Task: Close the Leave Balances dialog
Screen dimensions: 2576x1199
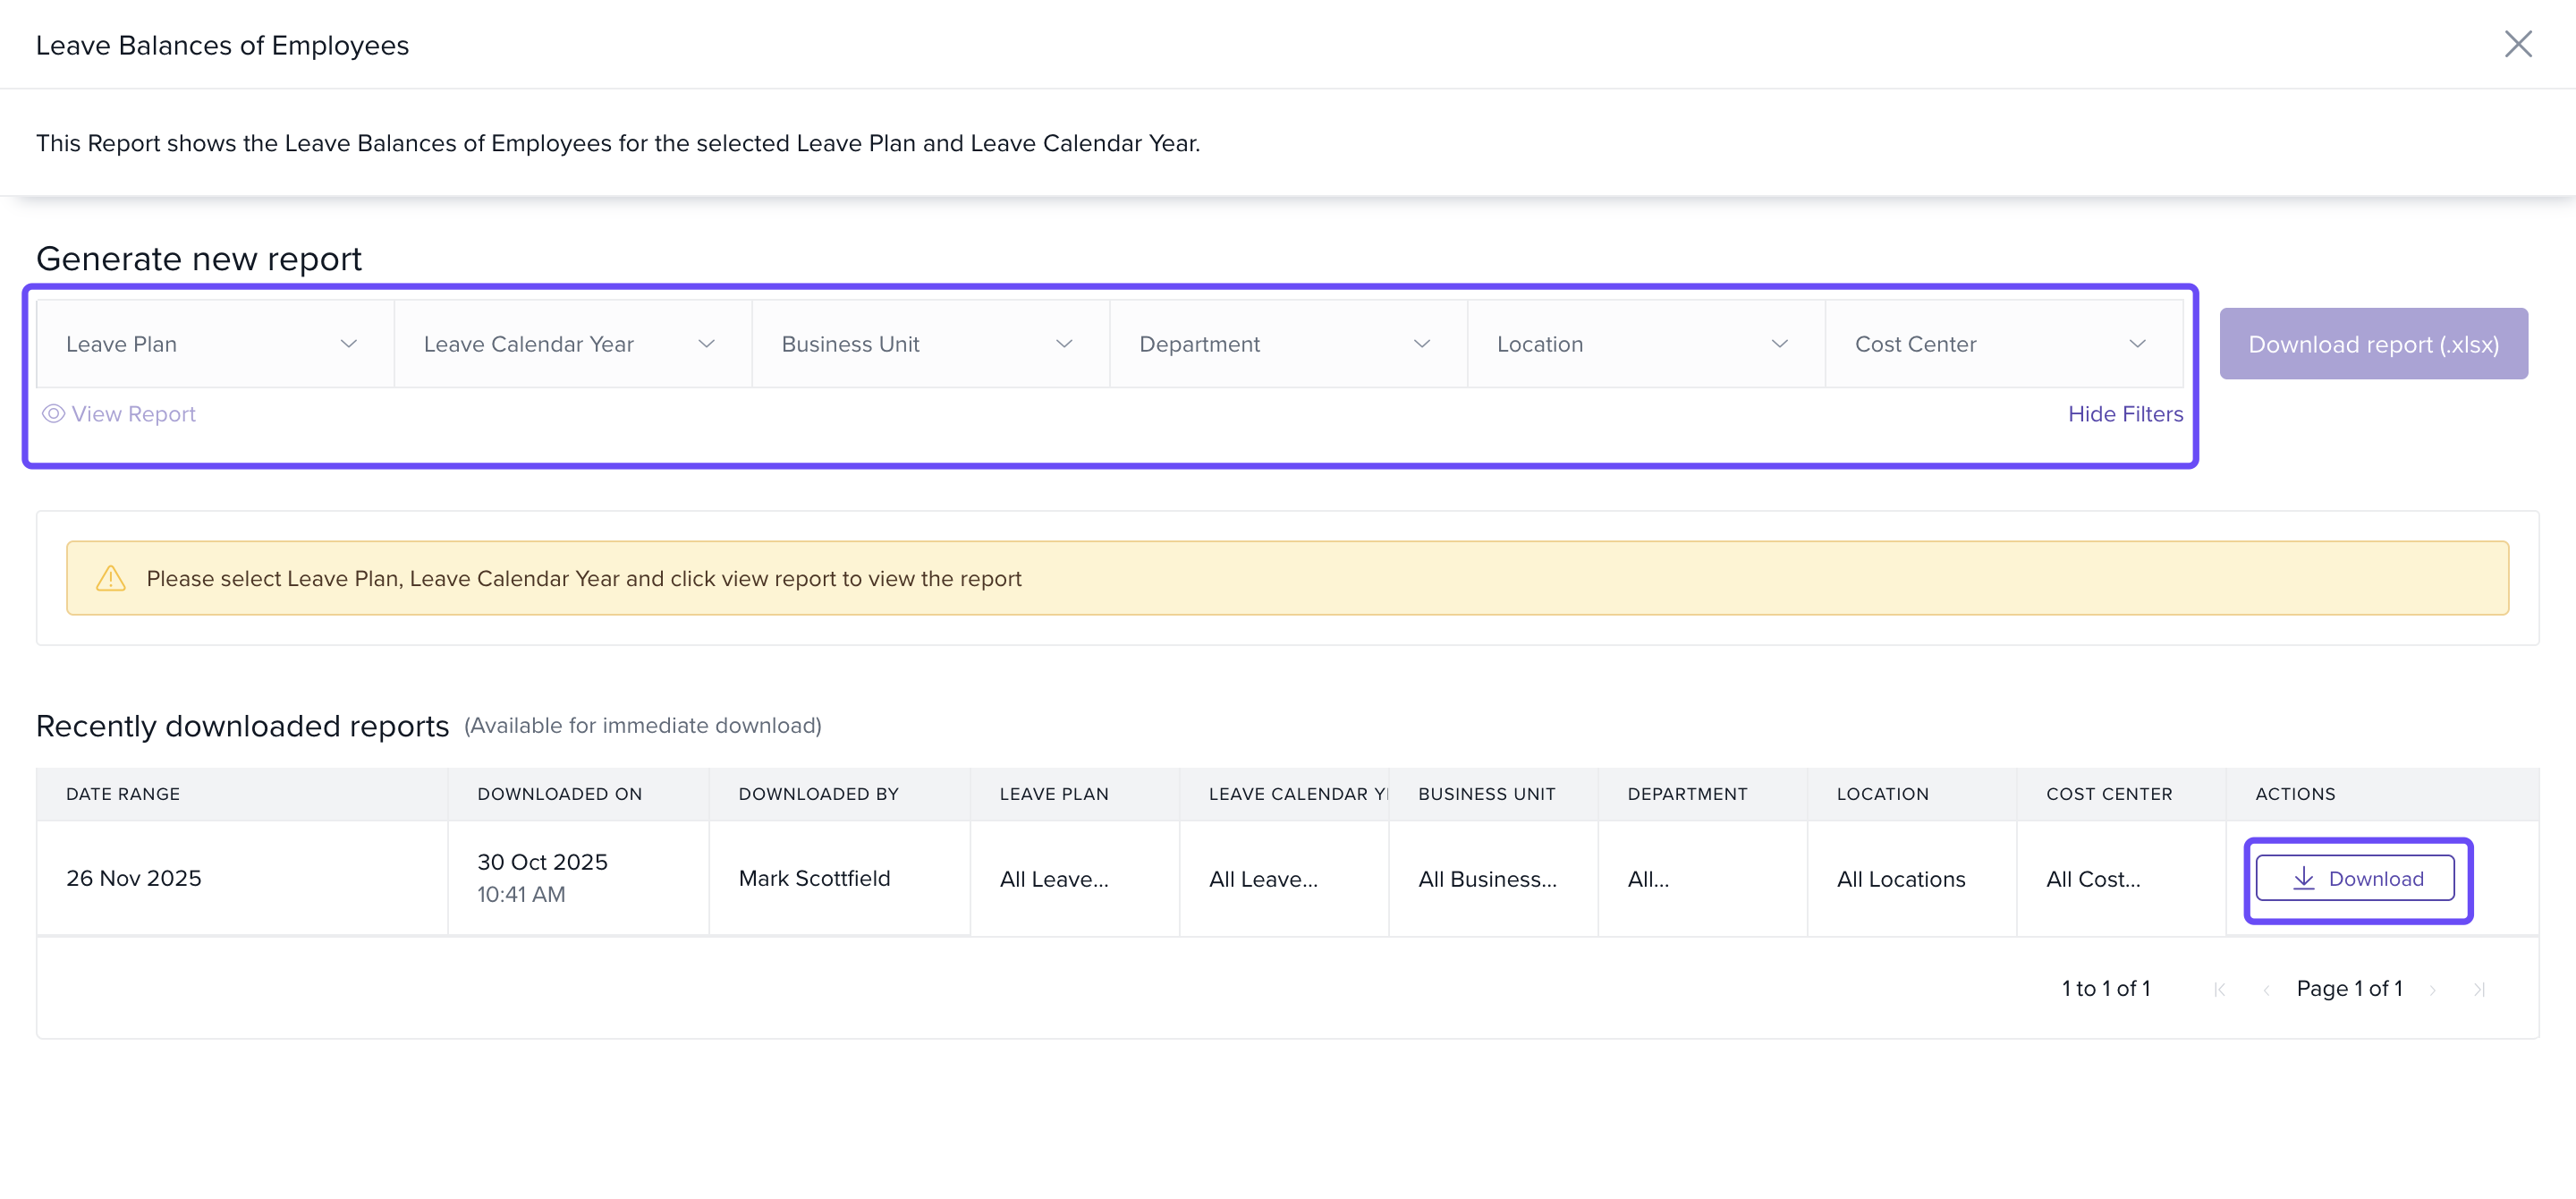Action: tap(2517, 44)
